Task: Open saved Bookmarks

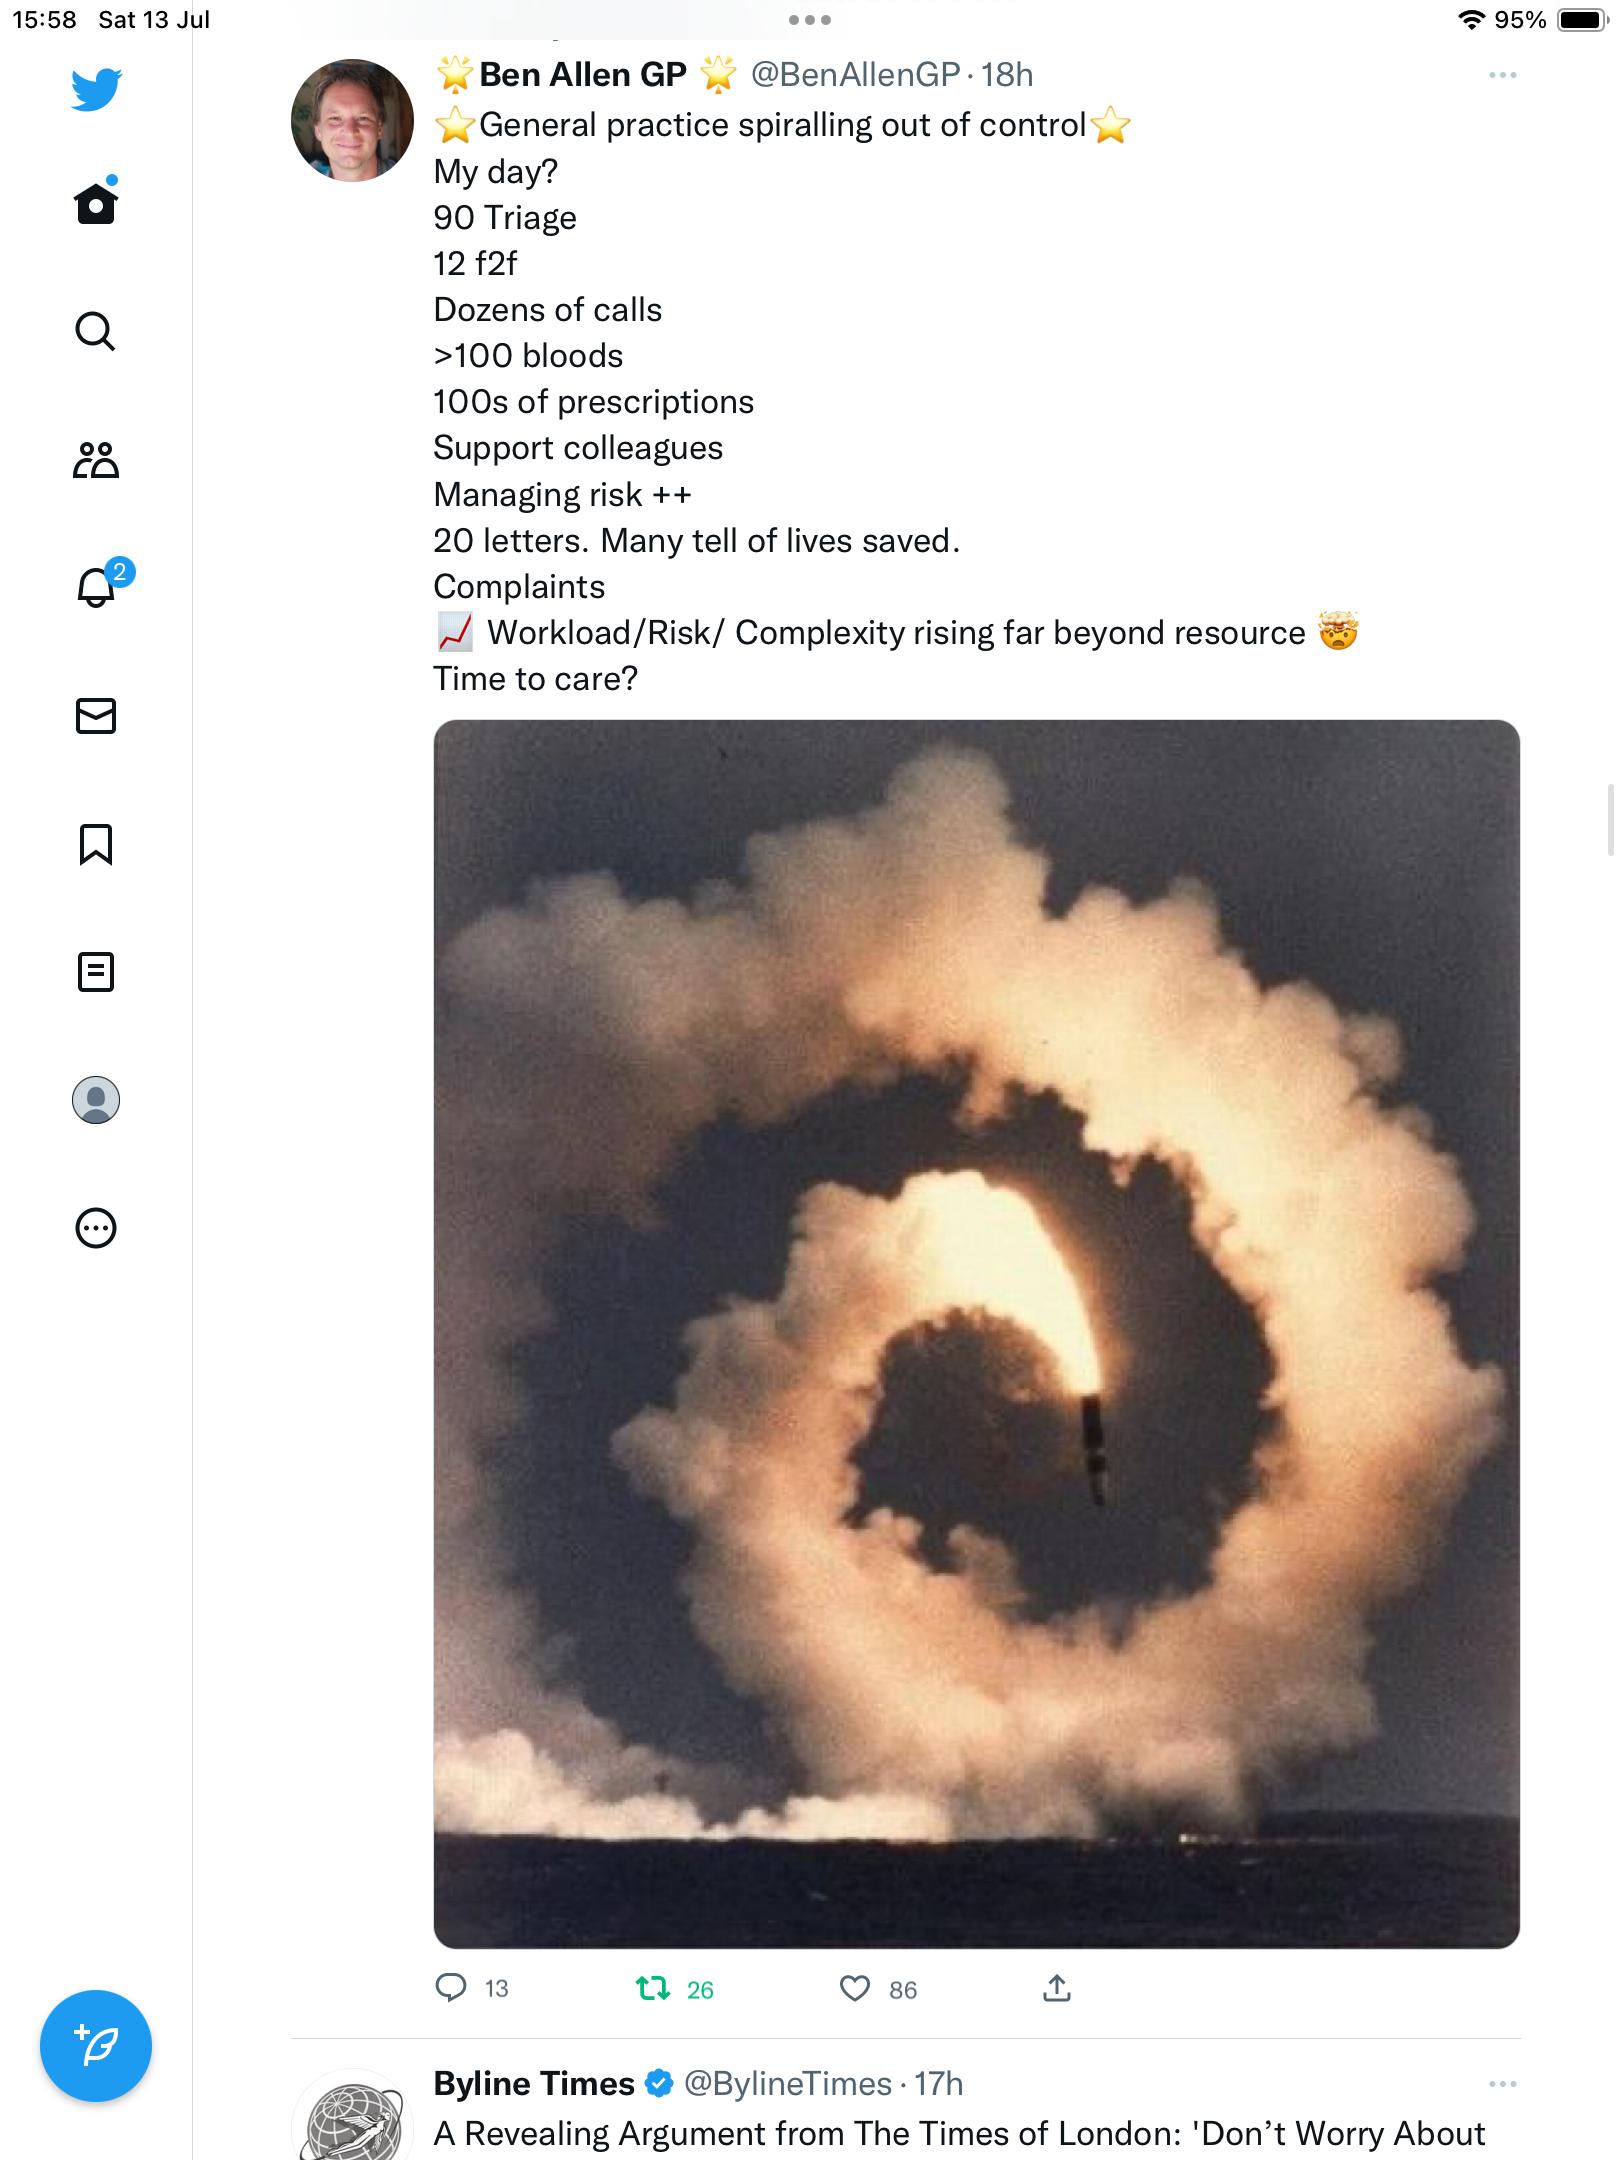Action: [96, 844]
